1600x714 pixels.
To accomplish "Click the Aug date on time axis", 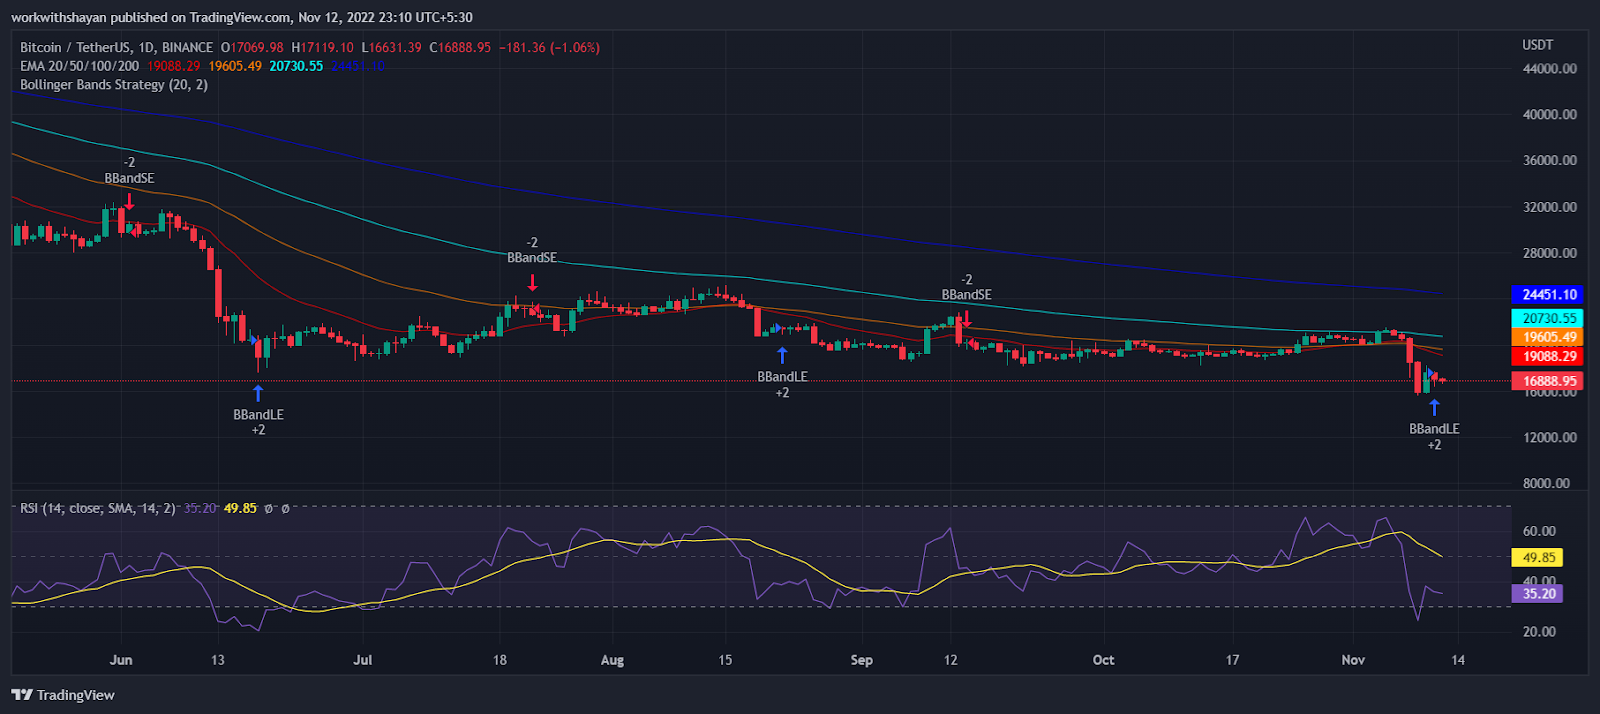I will tap(612, 660).
